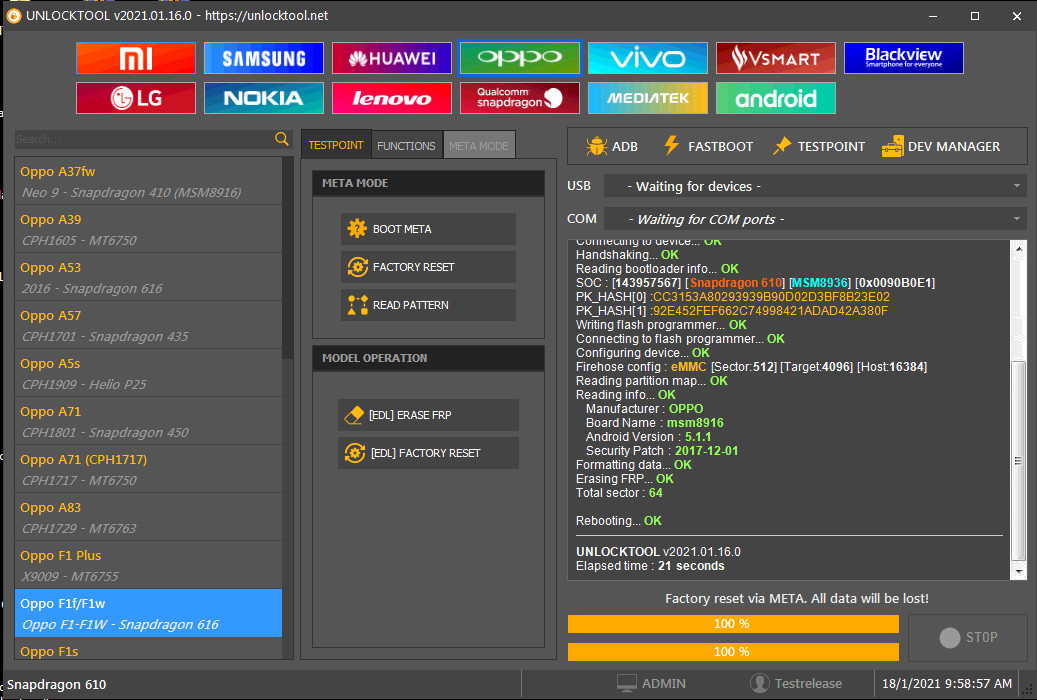Select the Qualcomm Snapdragon tile
This screenshot has width=1037, height=700.
(519, 98)
